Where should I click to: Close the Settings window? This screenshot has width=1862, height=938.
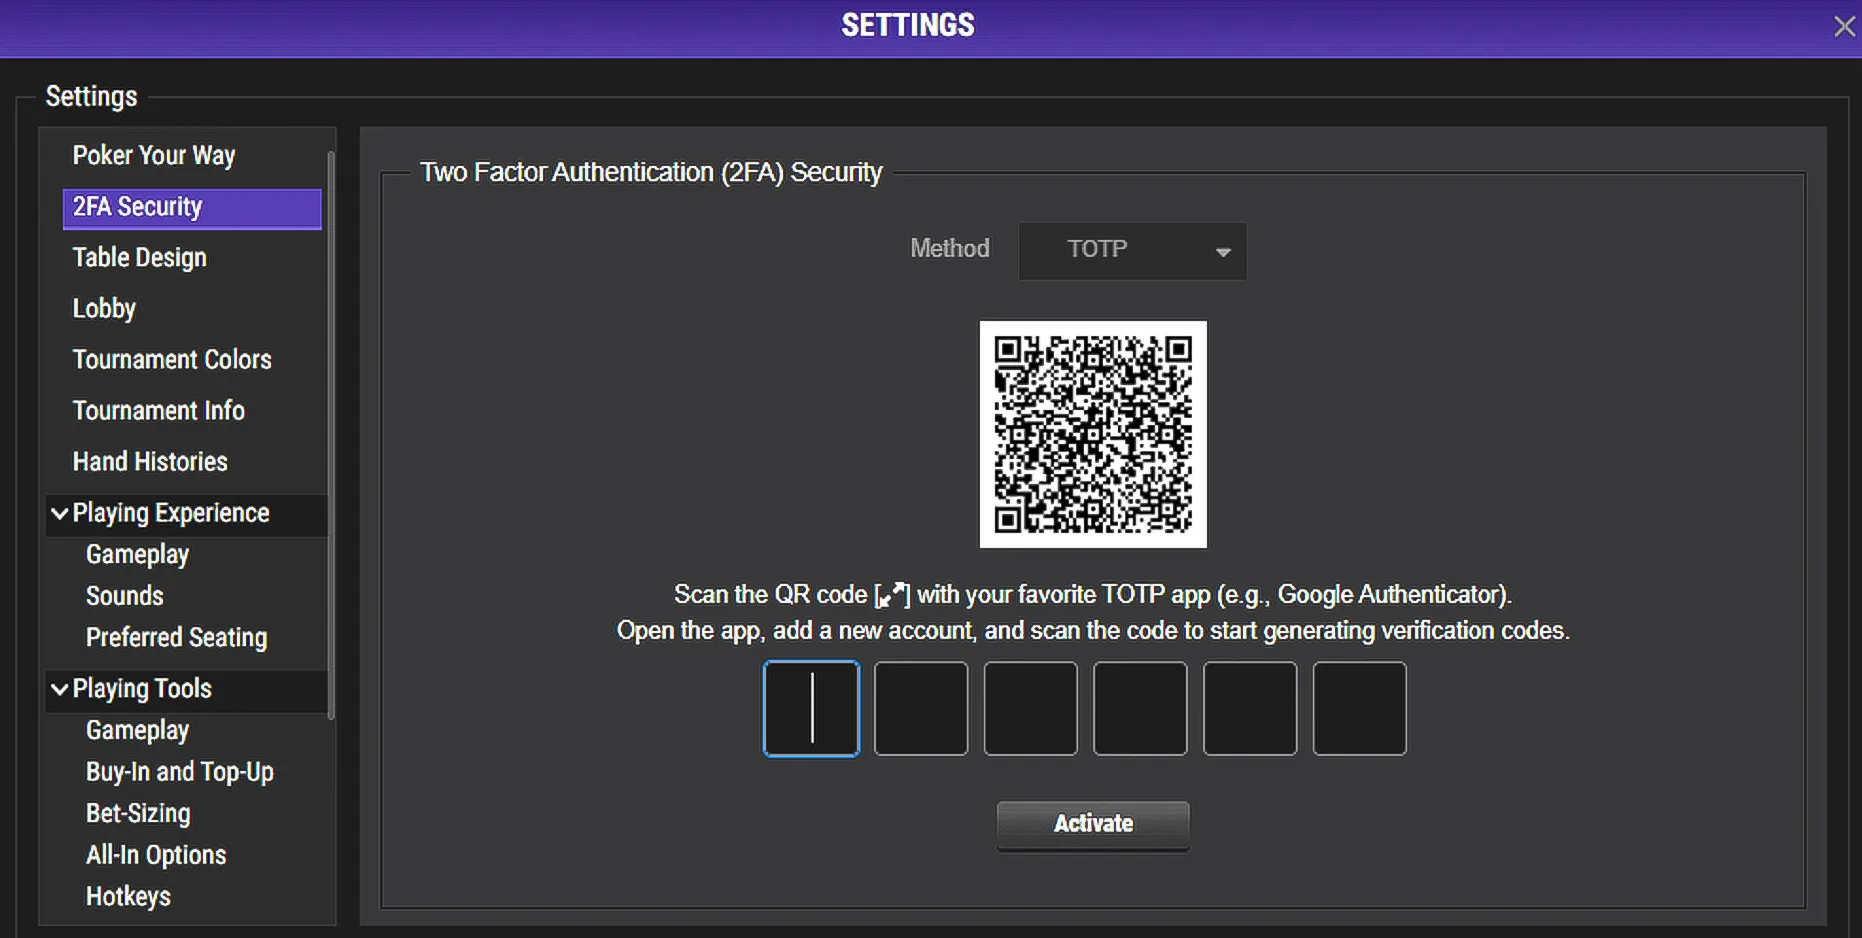pos(1843,26)
